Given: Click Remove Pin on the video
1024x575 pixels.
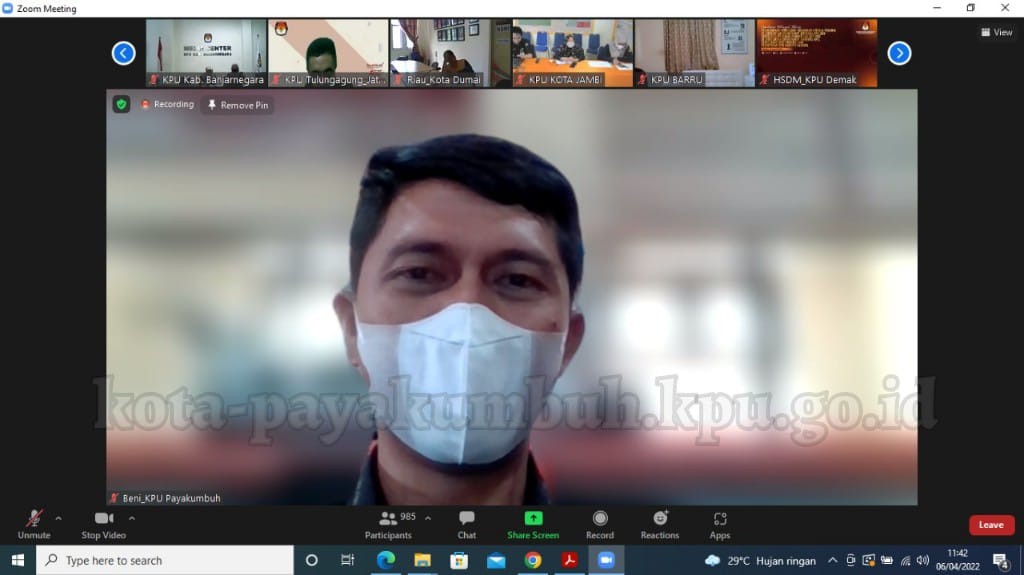Looking at the screenshot, I should 237,105.
